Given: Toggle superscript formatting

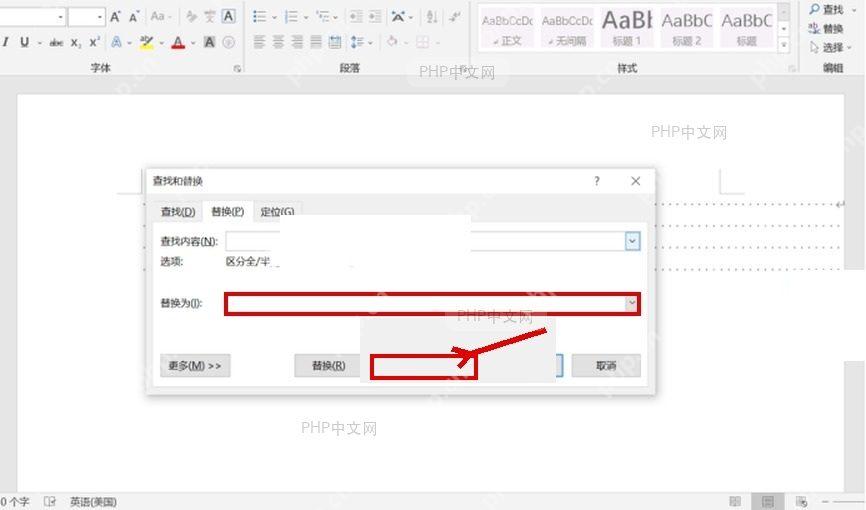Looking at the screenshot, I should tap(94, 42).
